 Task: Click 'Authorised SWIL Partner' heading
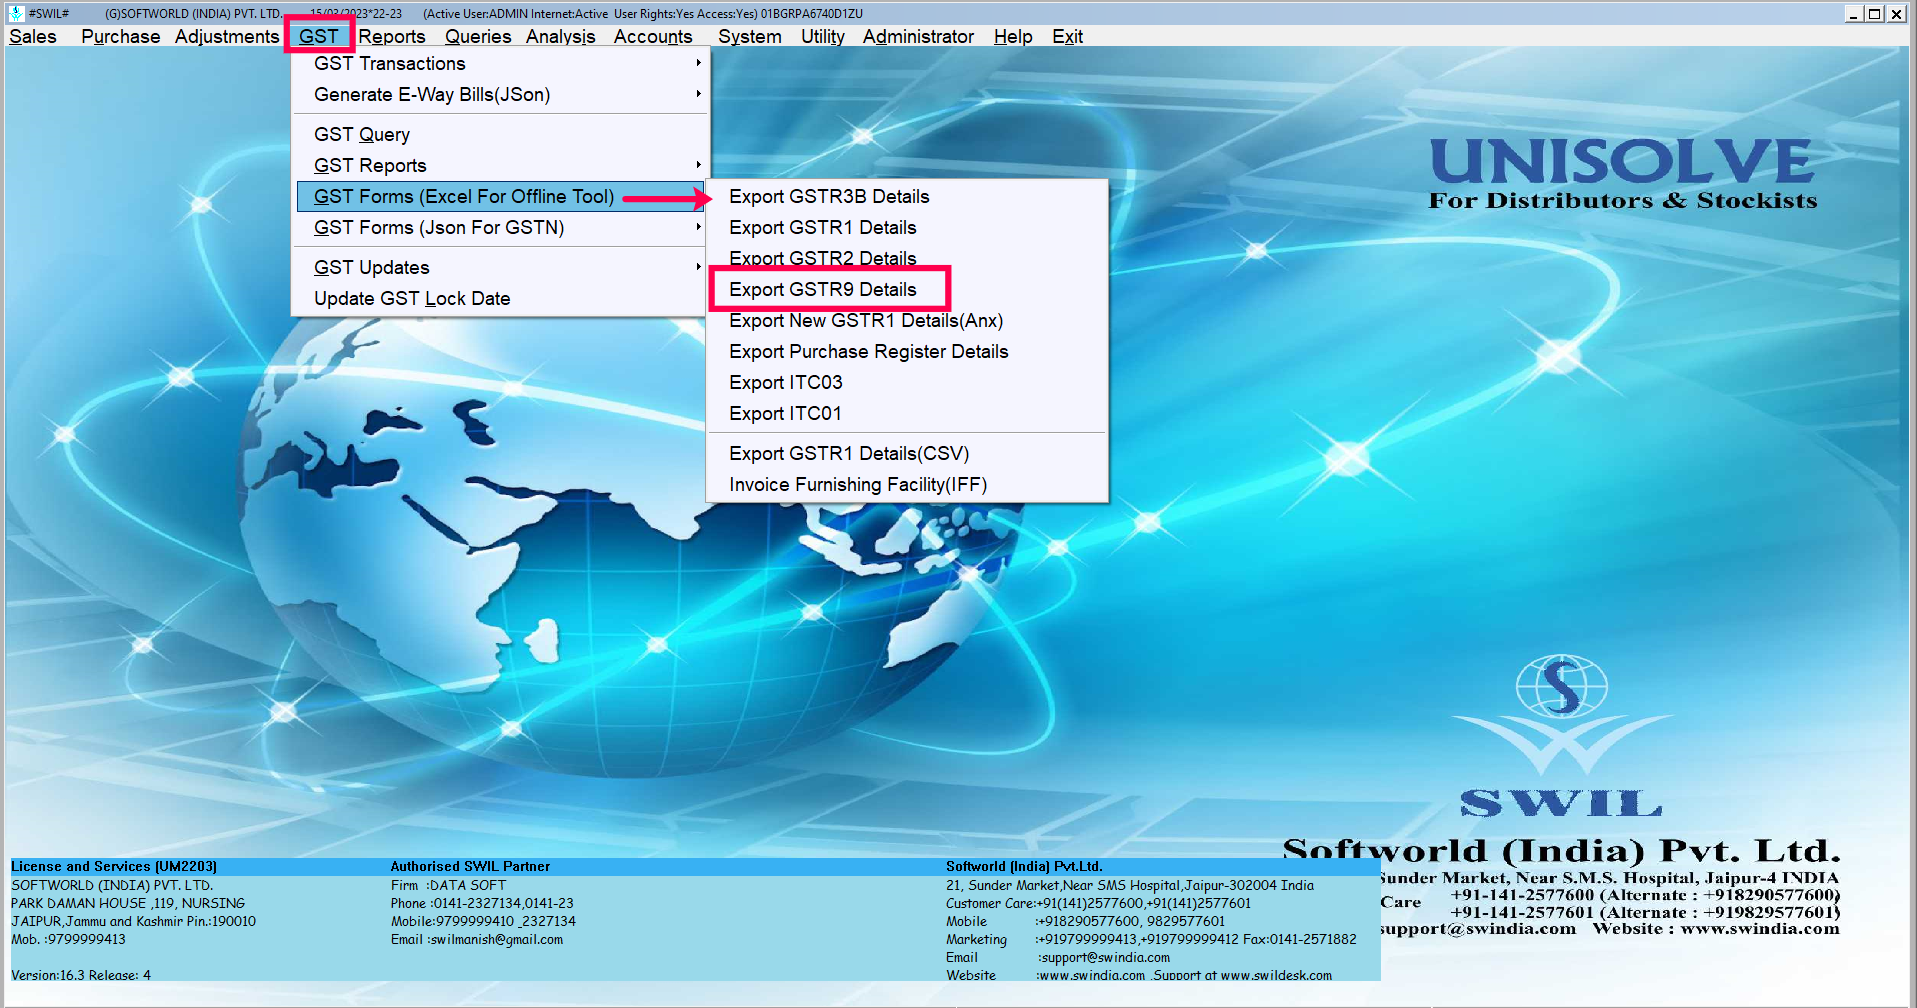tap(470, 866)
